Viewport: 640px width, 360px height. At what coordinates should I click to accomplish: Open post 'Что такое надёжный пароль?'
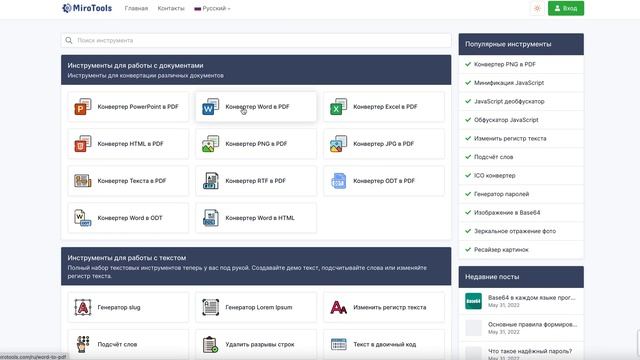point(530,351)
